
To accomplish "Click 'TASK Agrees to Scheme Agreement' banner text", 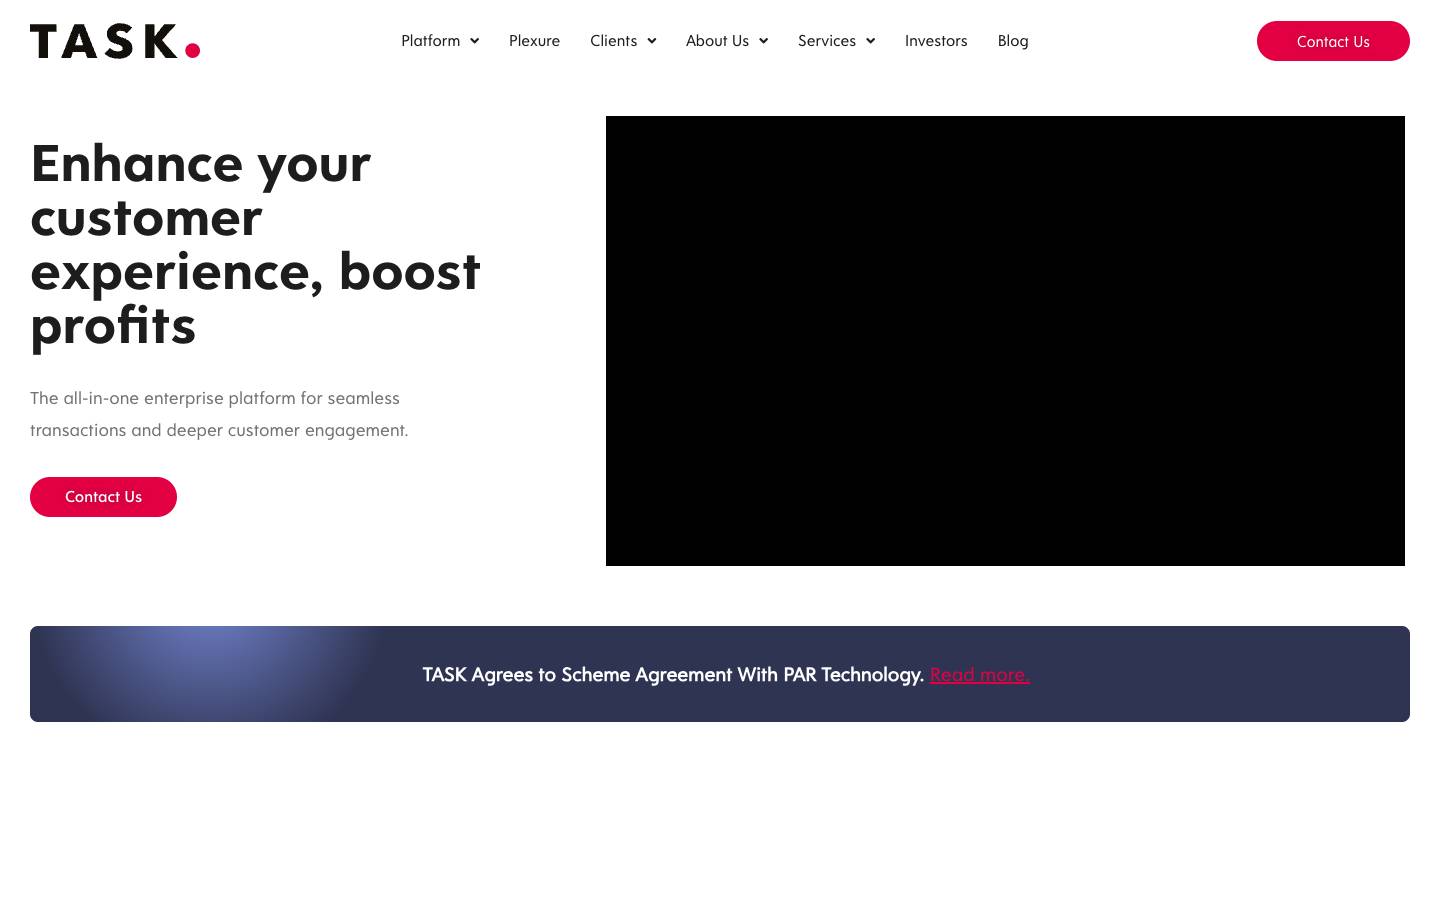I will tap(673, 675).
